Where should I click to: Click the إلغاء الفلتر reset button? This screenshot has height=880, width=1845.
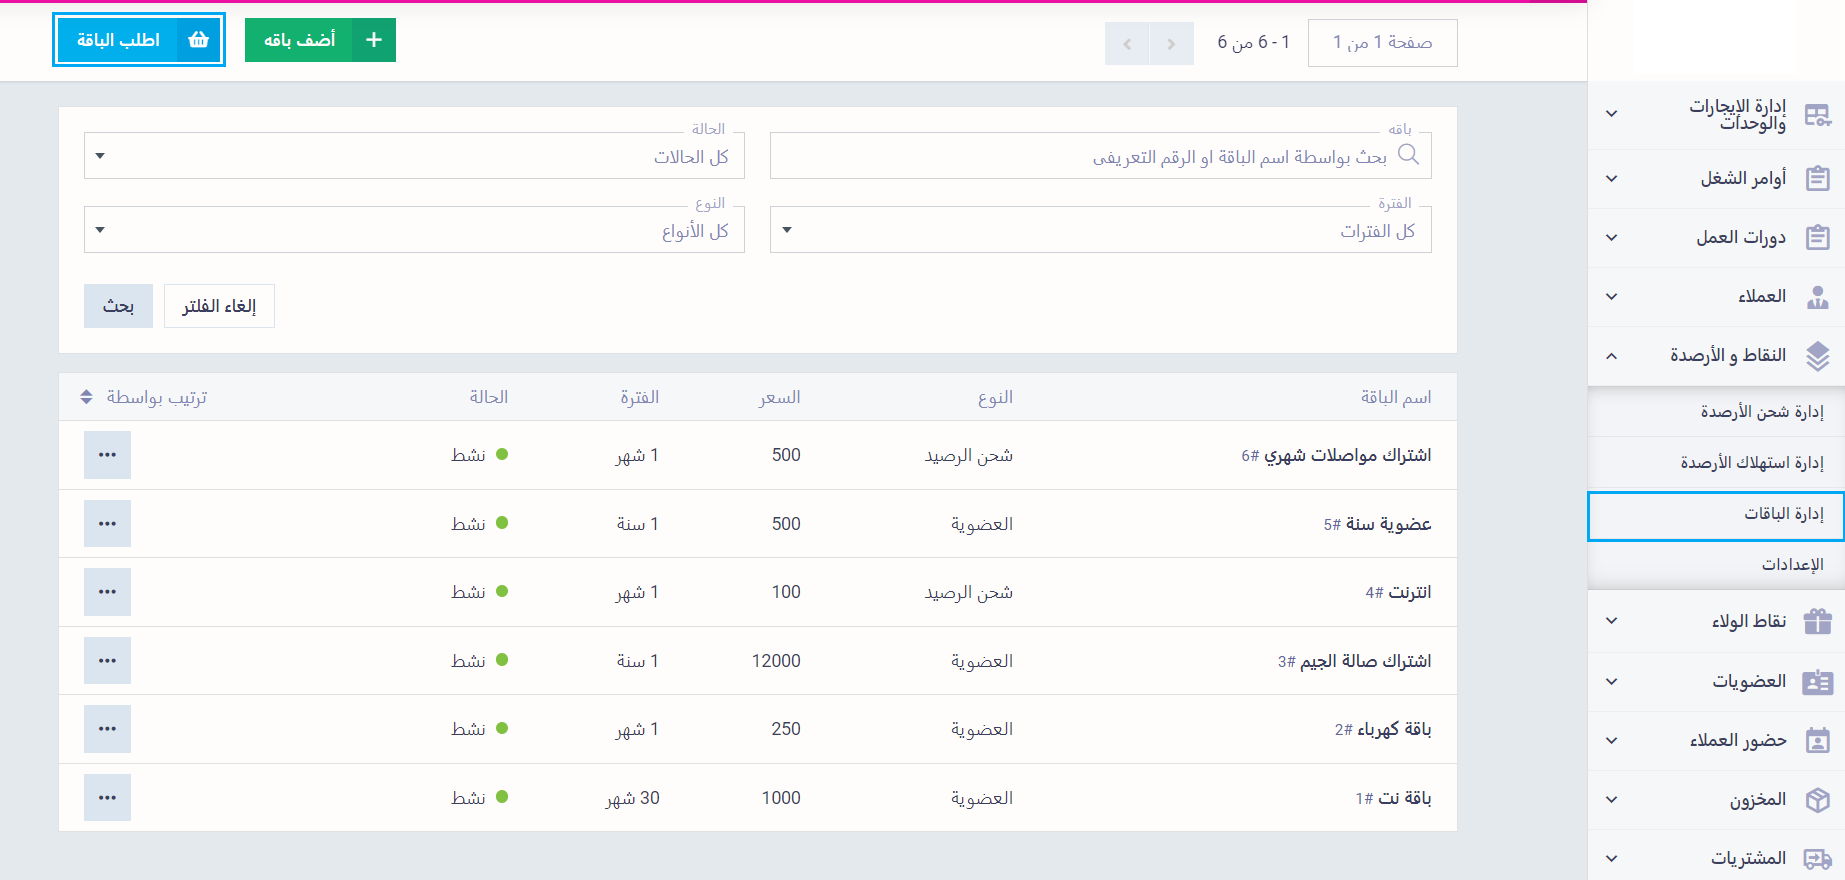(x=219, y=306)
